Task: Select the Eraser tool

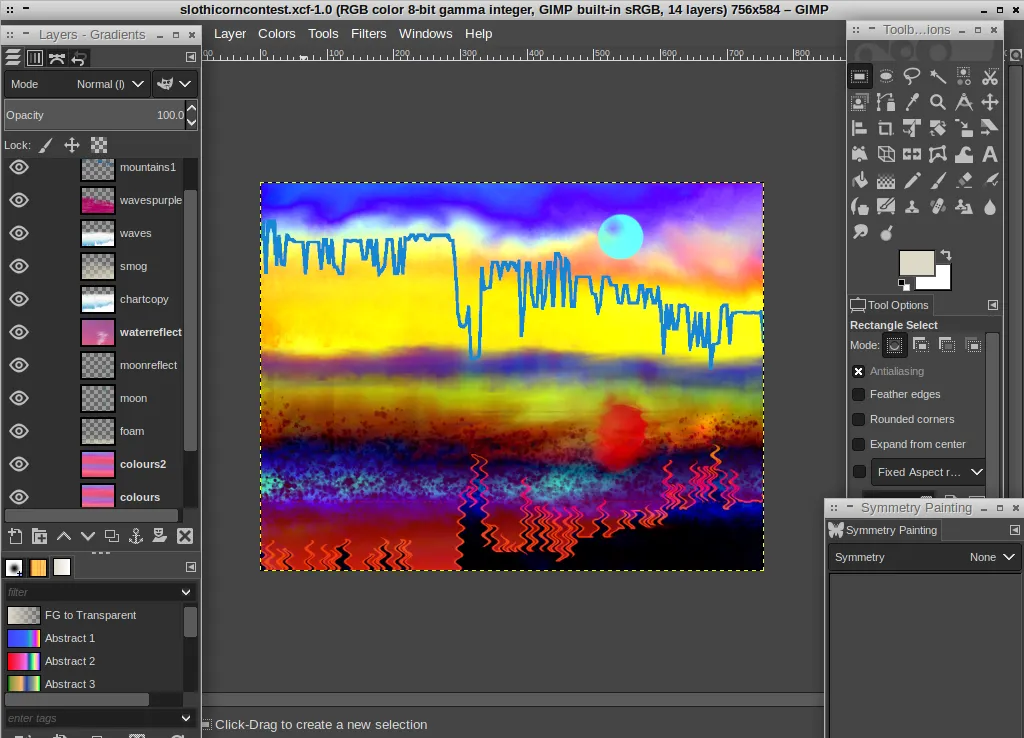Action: click(964, 181)
